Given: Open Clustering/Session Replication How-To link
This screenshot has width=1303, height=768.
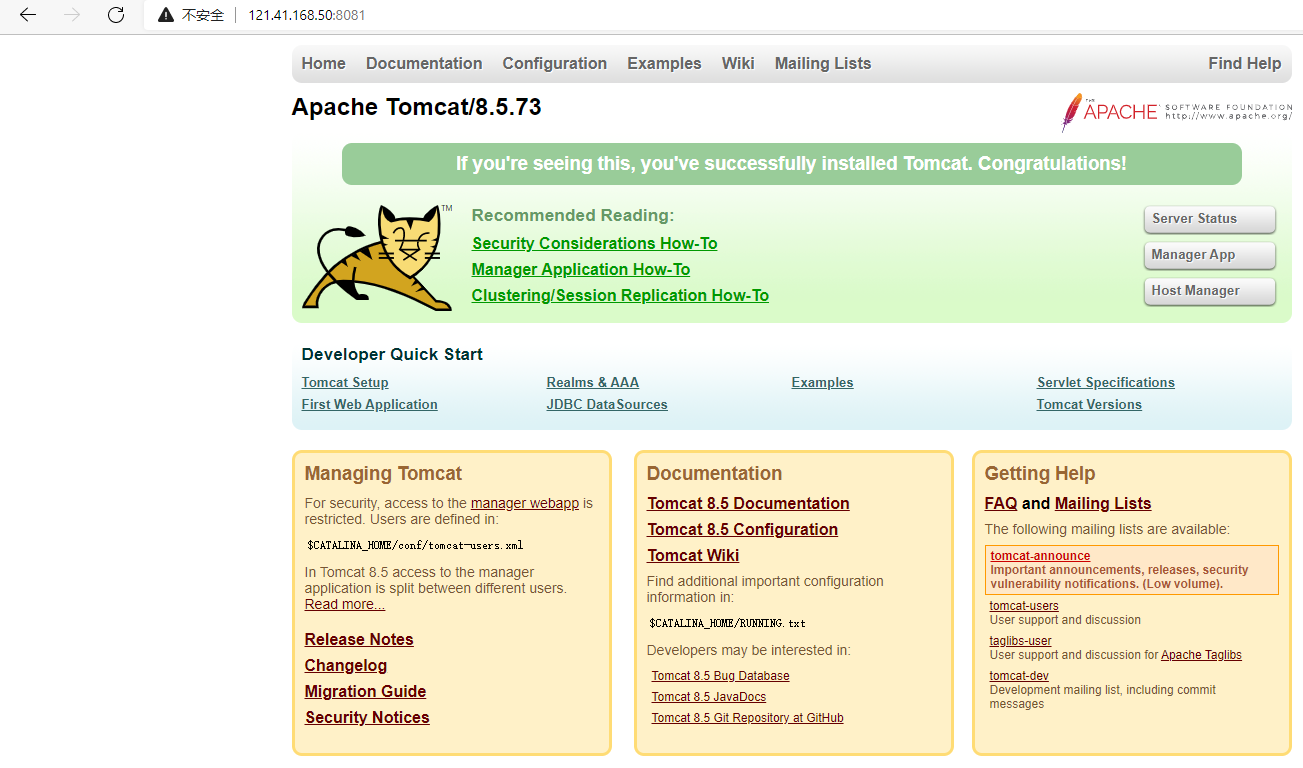Looking at the screenshot, I should coord(620,296).
